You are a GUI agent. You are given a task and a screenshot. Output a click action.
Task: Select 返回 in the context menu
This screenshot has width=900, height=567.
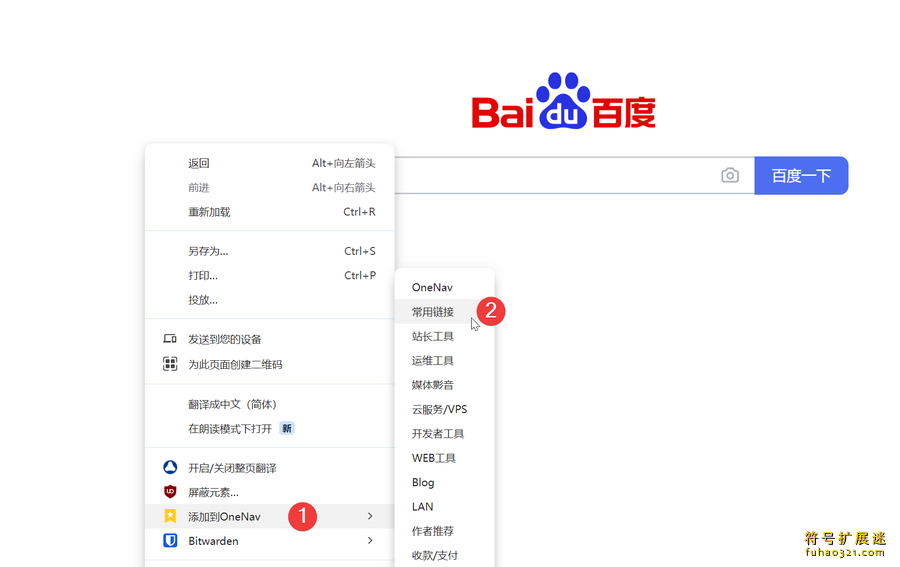pos(270,163)
